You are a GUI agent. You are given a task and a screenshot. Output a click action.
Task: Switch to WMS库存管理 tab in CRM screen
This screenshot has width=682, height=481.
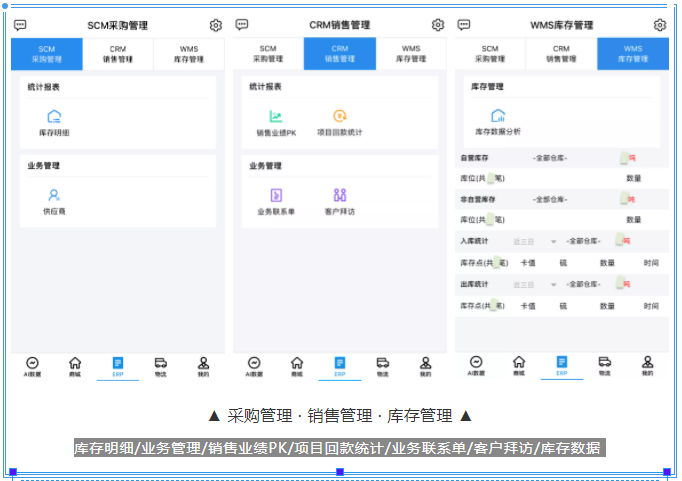click(x=411, y=54)
